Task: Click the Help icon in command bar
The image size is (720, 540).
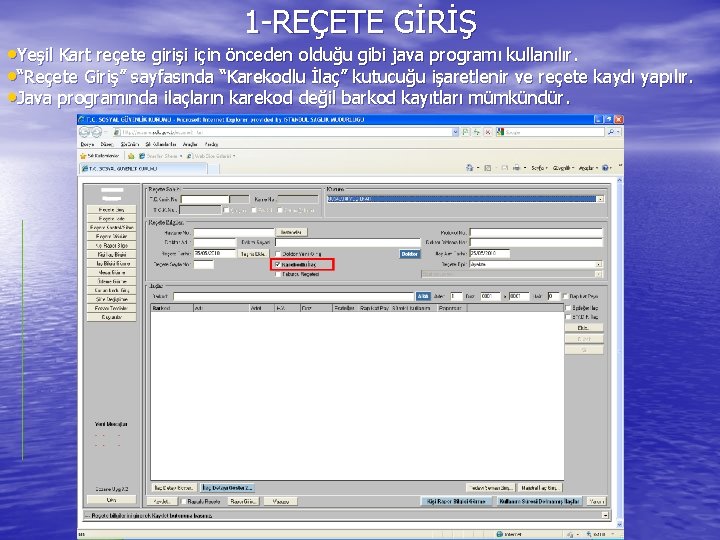Action: 605,168
